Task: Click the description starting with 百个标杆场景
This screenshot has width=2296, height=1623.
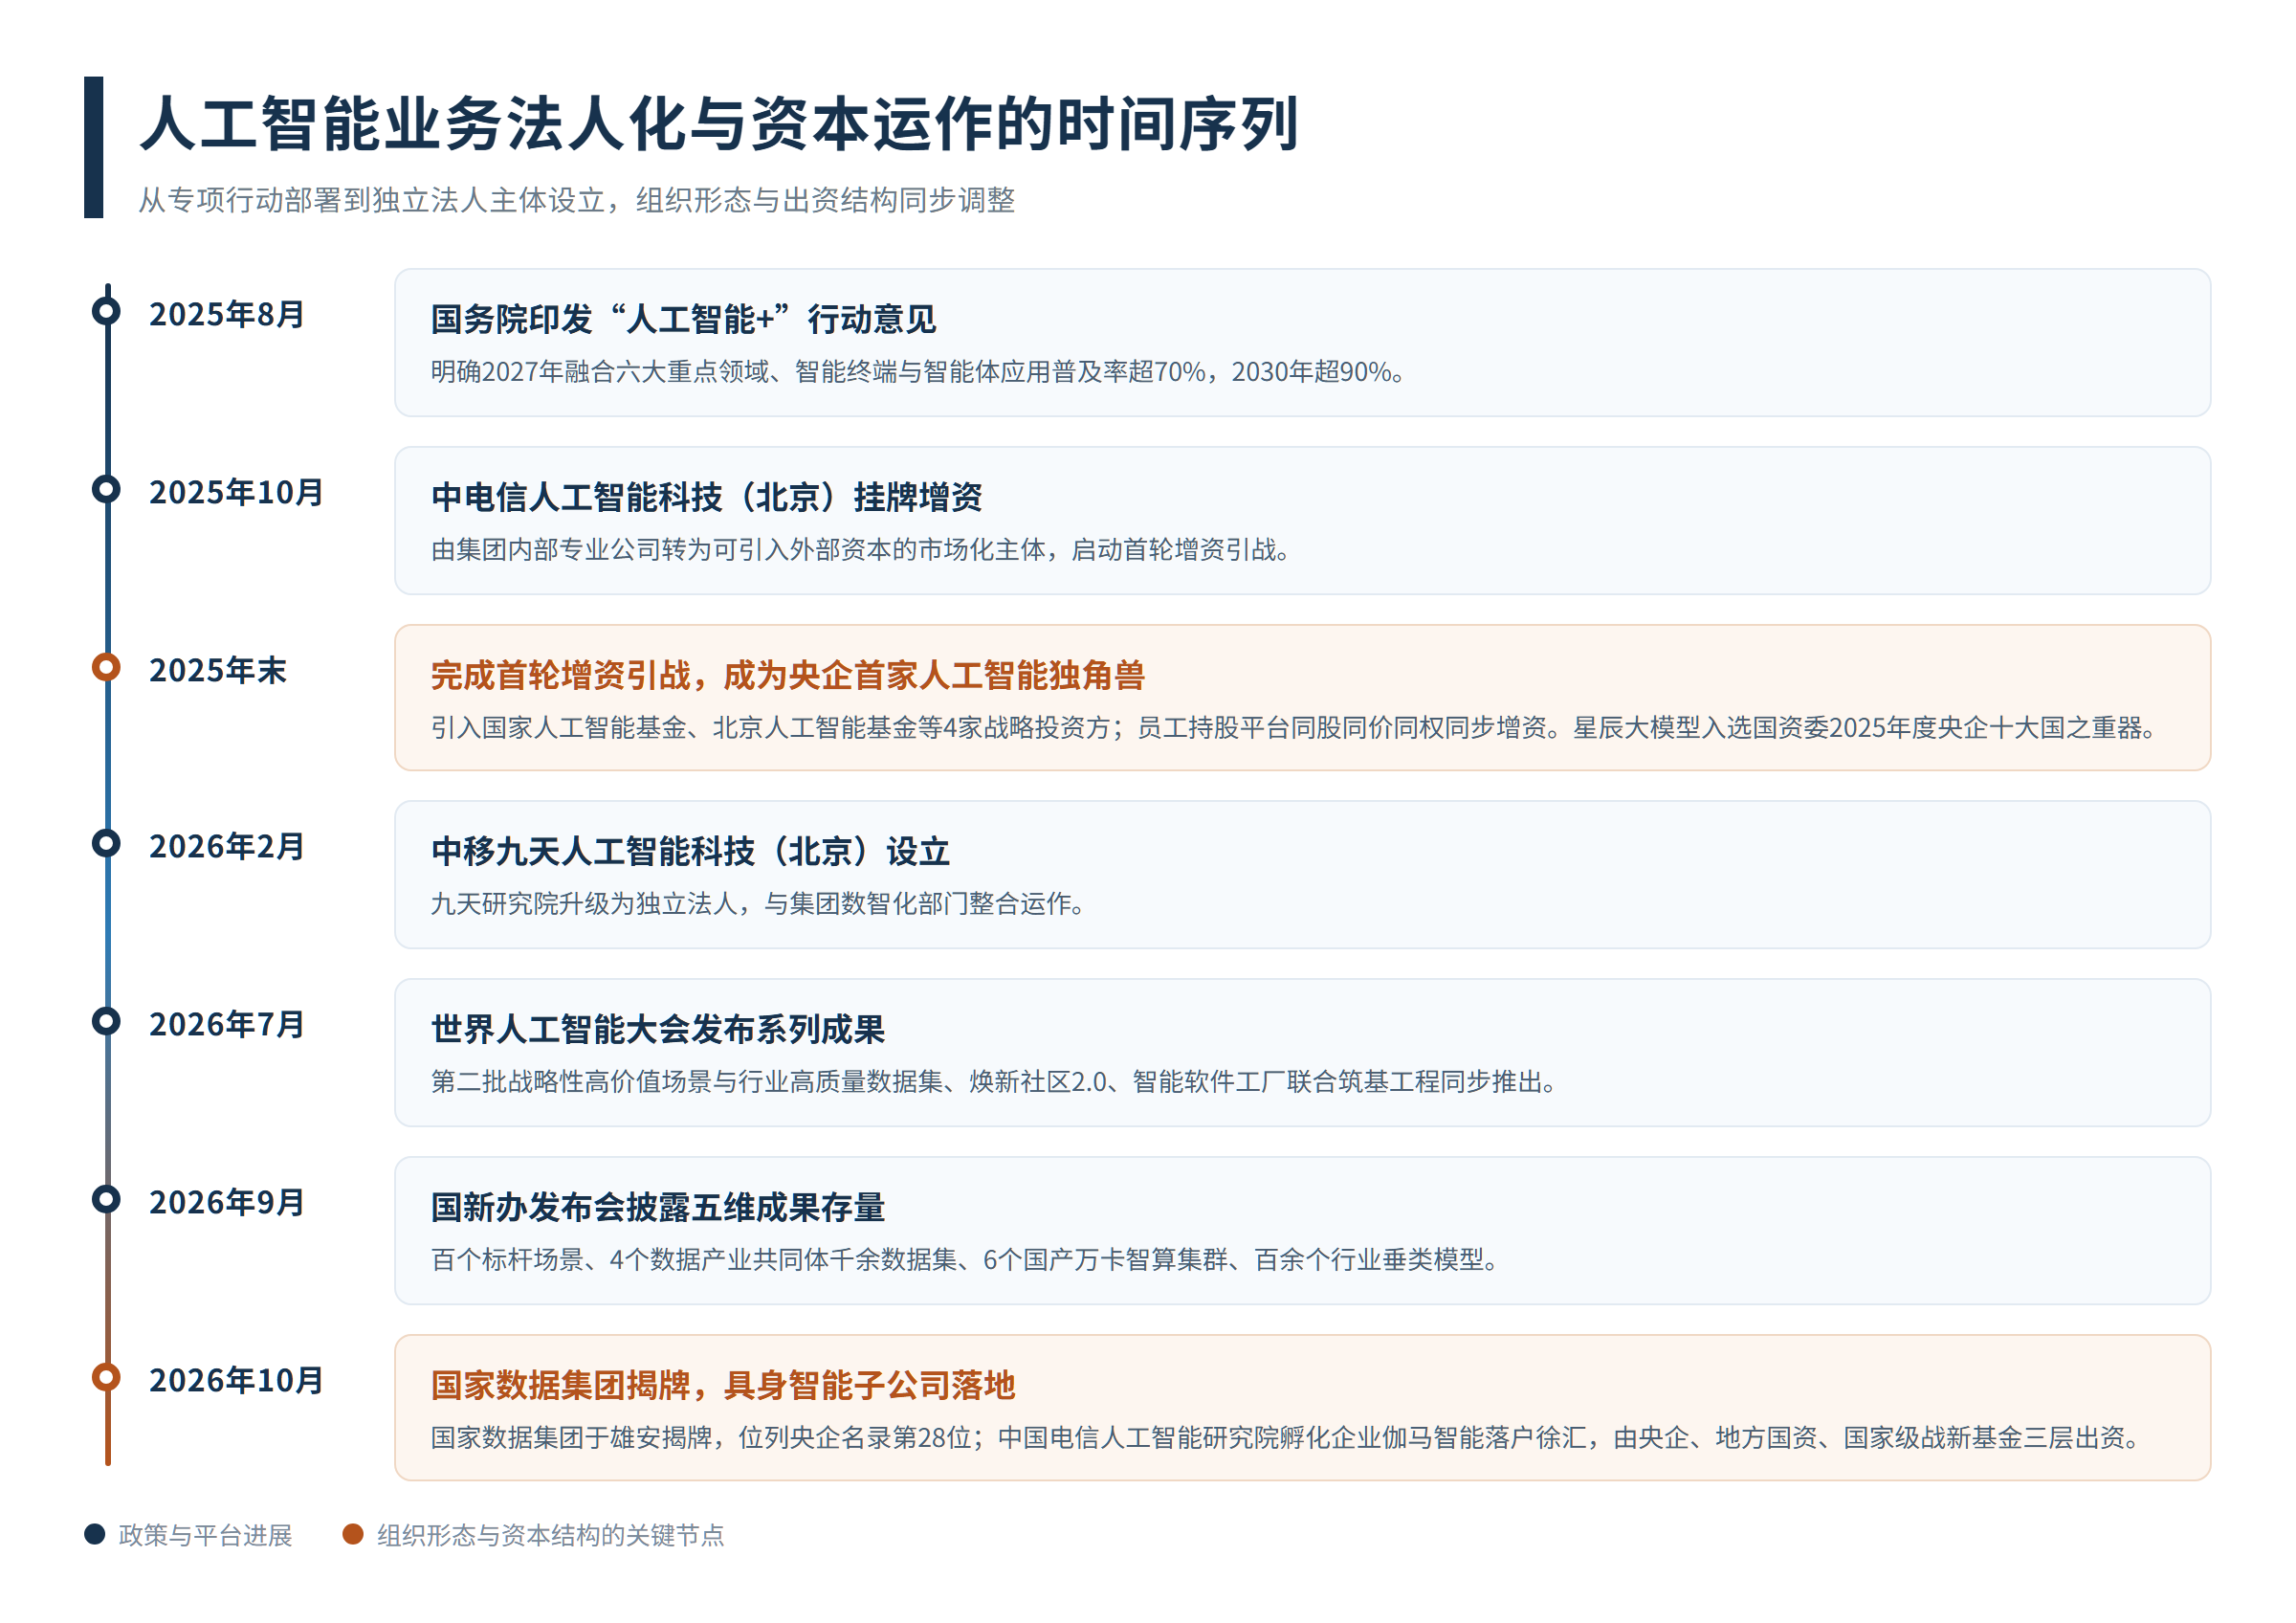Action: click(966, 1260)
